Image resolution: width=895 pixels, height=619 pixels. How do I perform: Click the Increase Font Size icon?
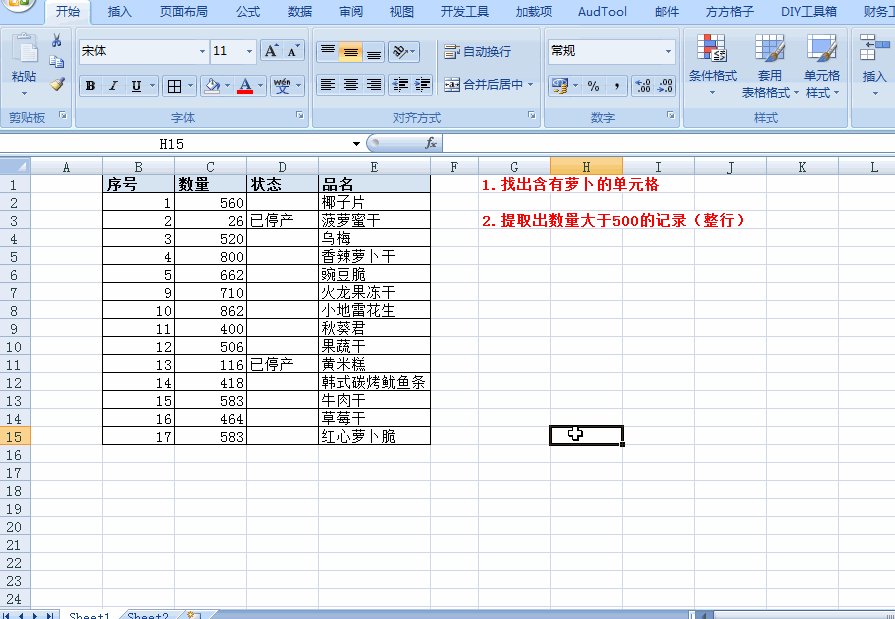[271, 51]
